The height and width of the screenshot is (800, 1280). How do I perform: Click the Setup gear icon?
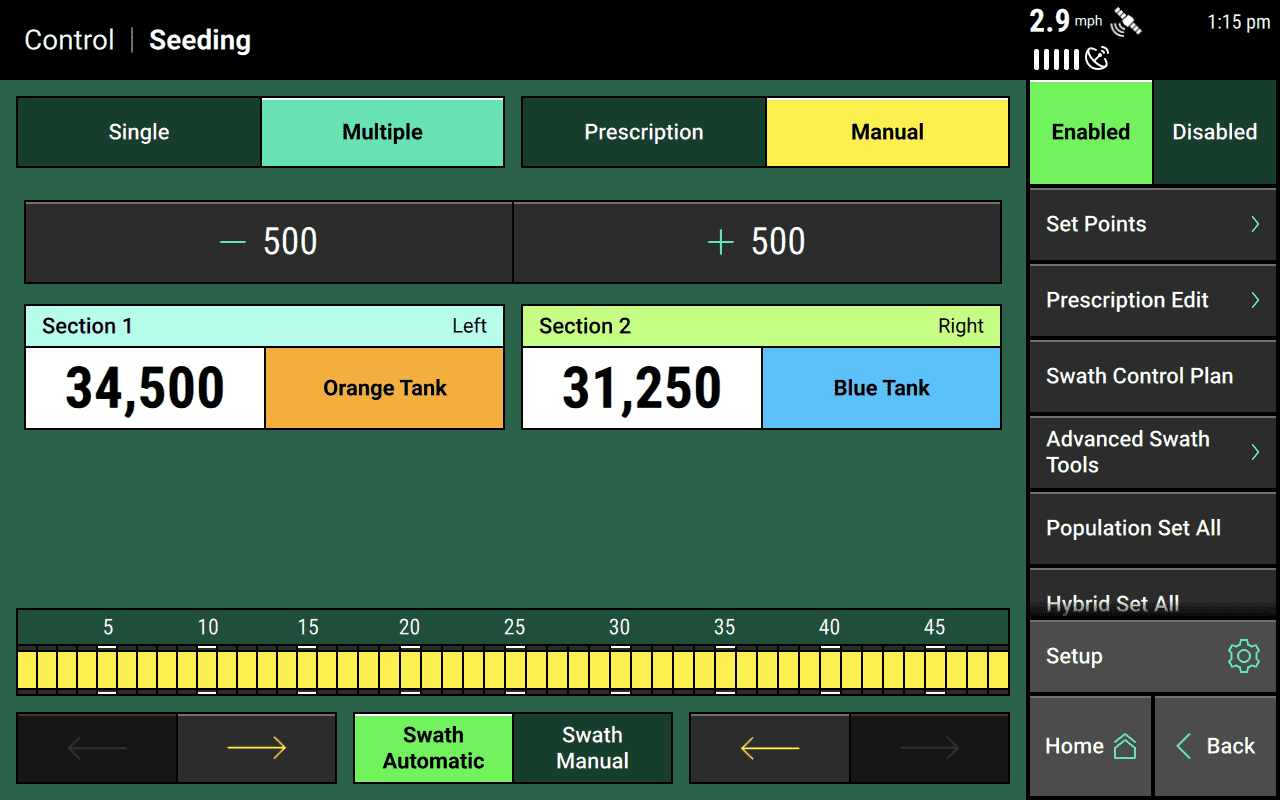1242,656
